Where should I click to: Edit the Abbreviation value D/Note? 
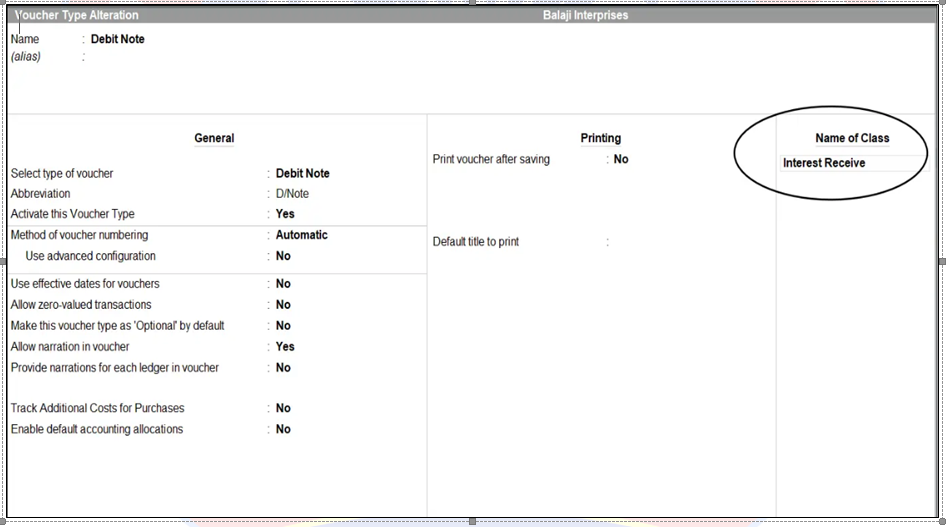292,194
